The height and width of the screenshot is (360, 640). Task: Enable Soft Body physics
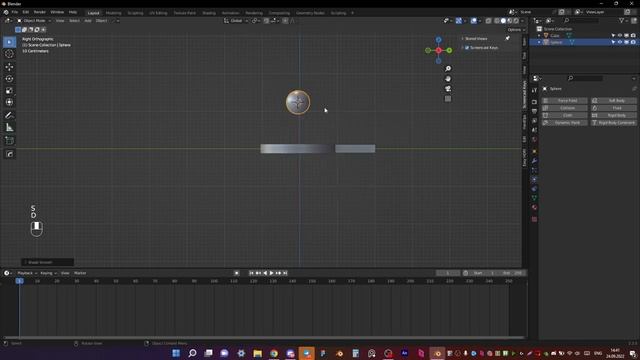(x=613, y=100)
